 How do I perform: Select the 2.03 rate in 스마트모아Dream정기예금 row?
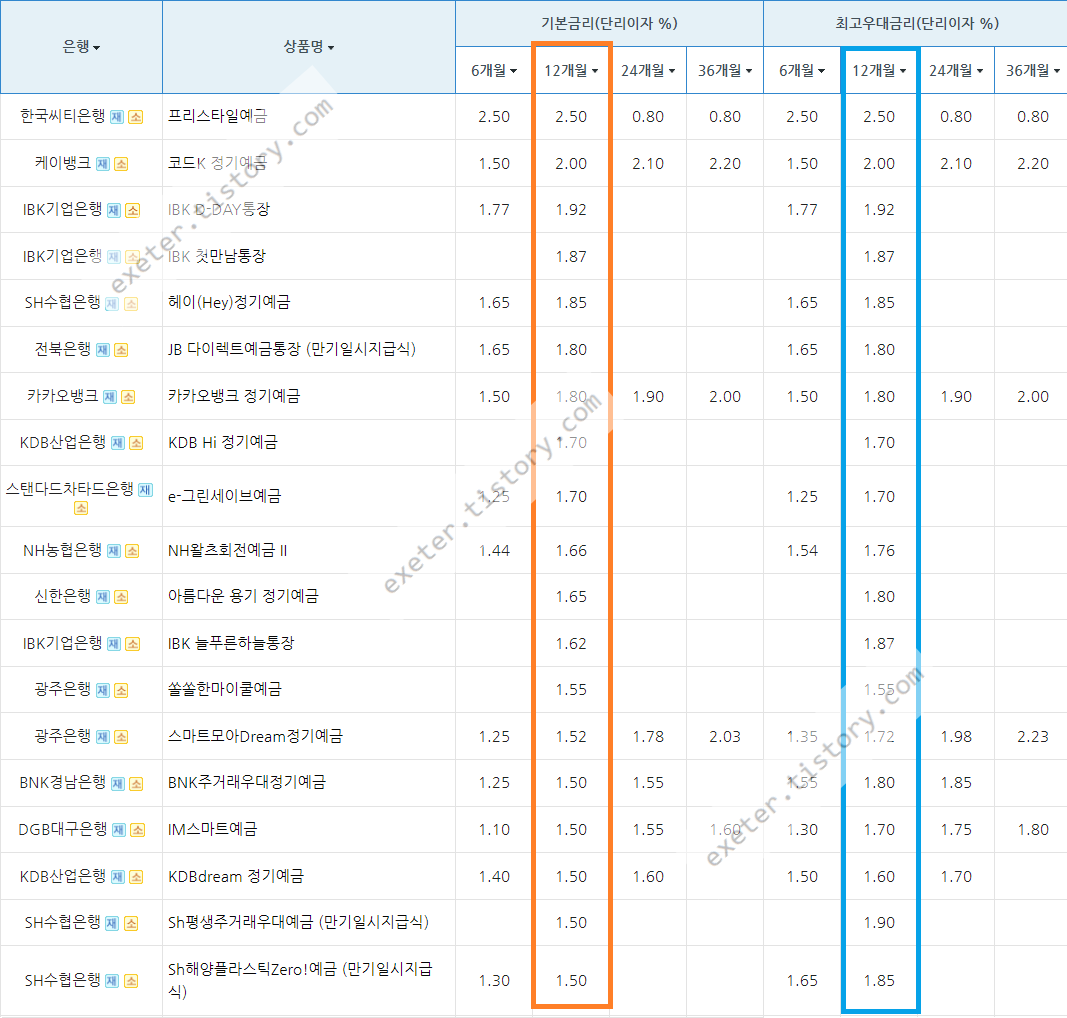725,736
